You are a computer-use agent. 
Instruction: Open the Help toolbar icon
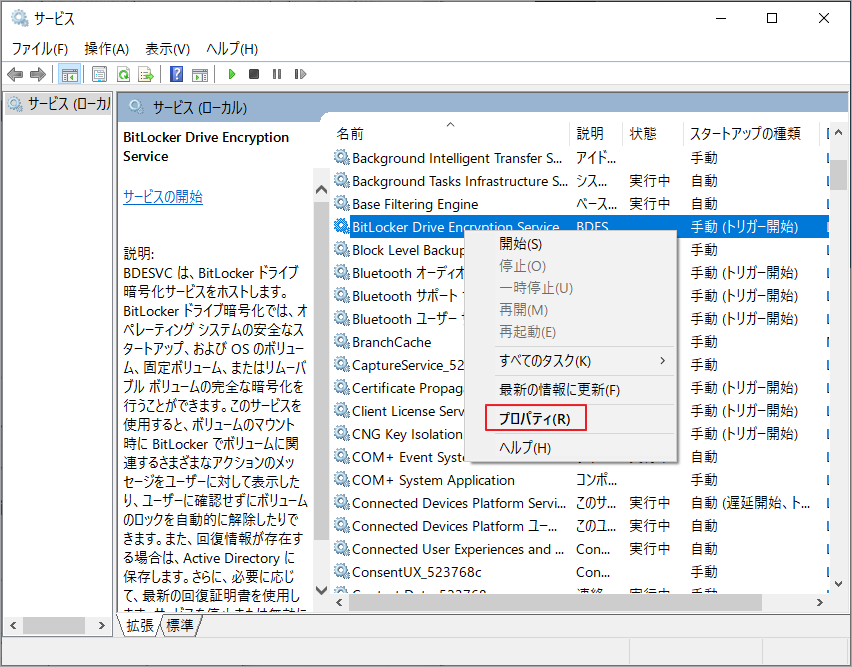[177, 73]
